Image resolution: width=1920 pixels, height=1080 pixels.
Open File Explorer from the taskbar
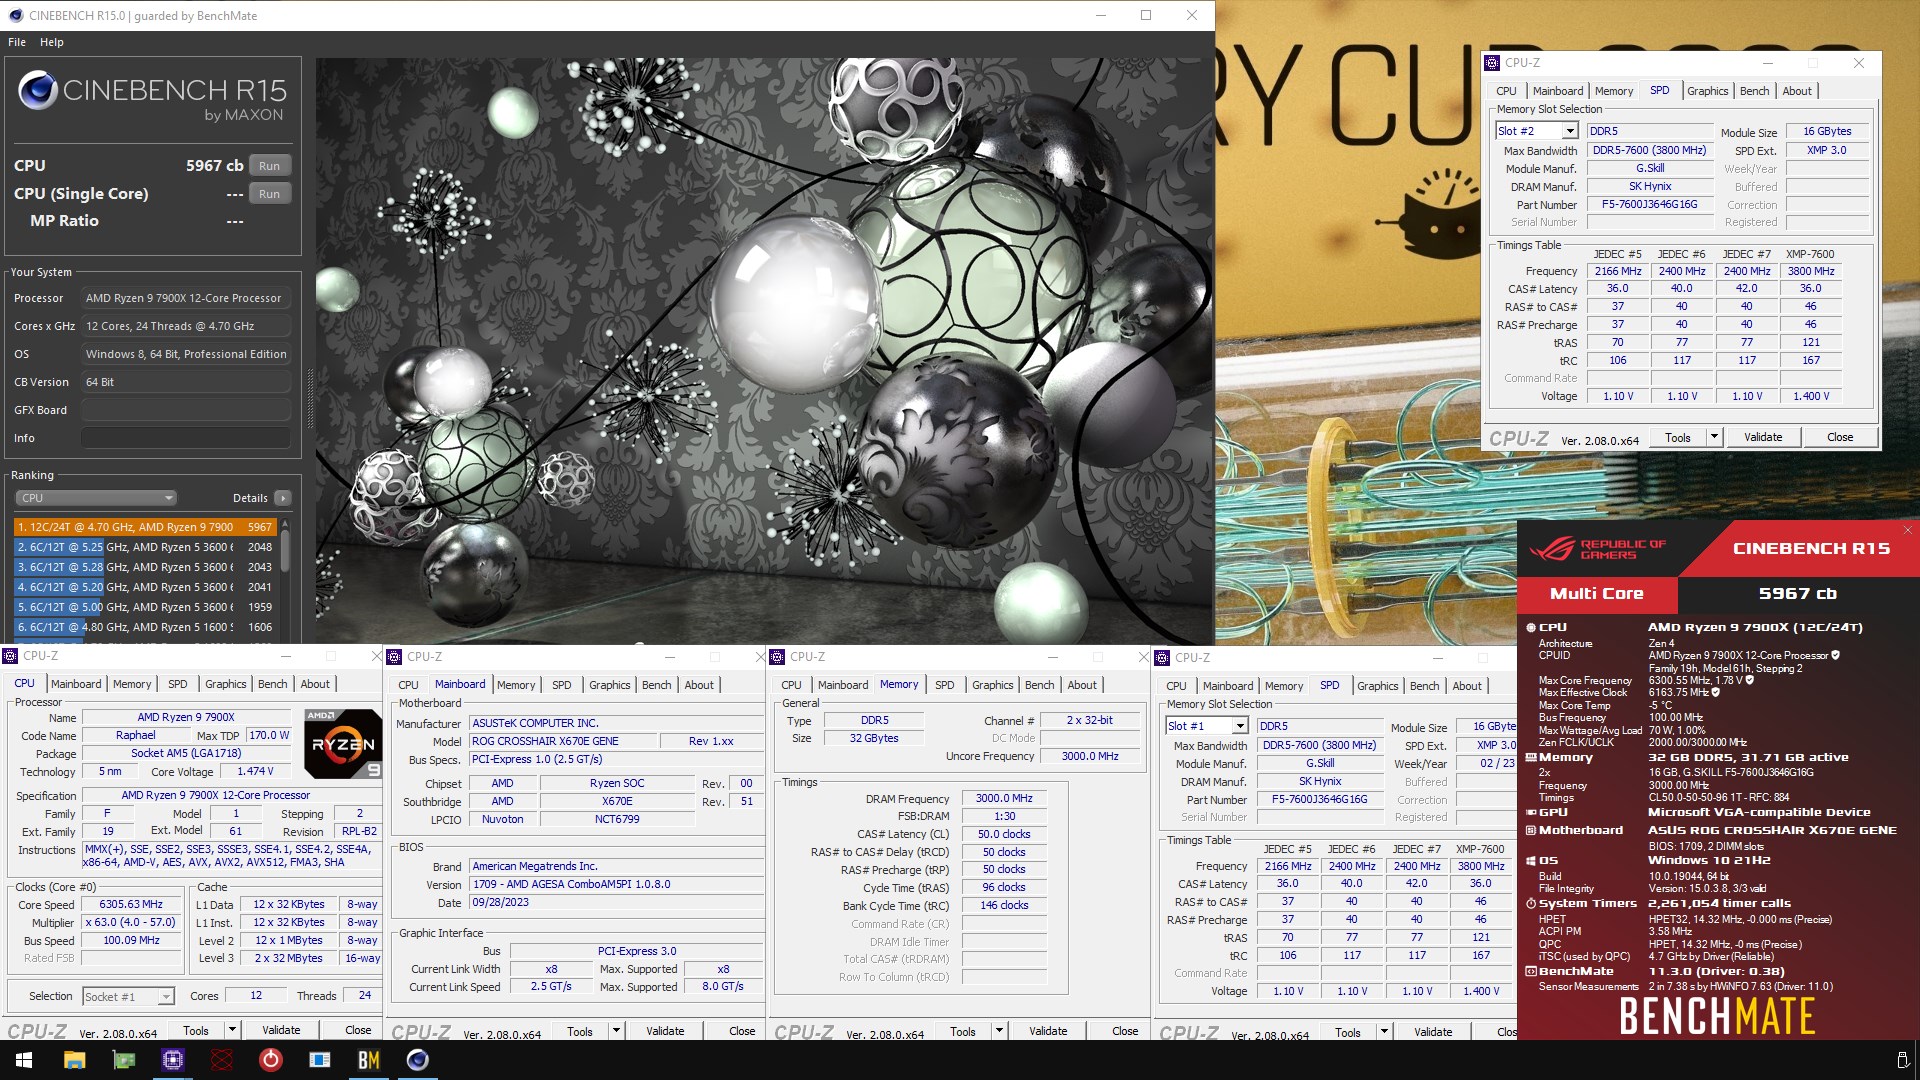point(74,1060)
